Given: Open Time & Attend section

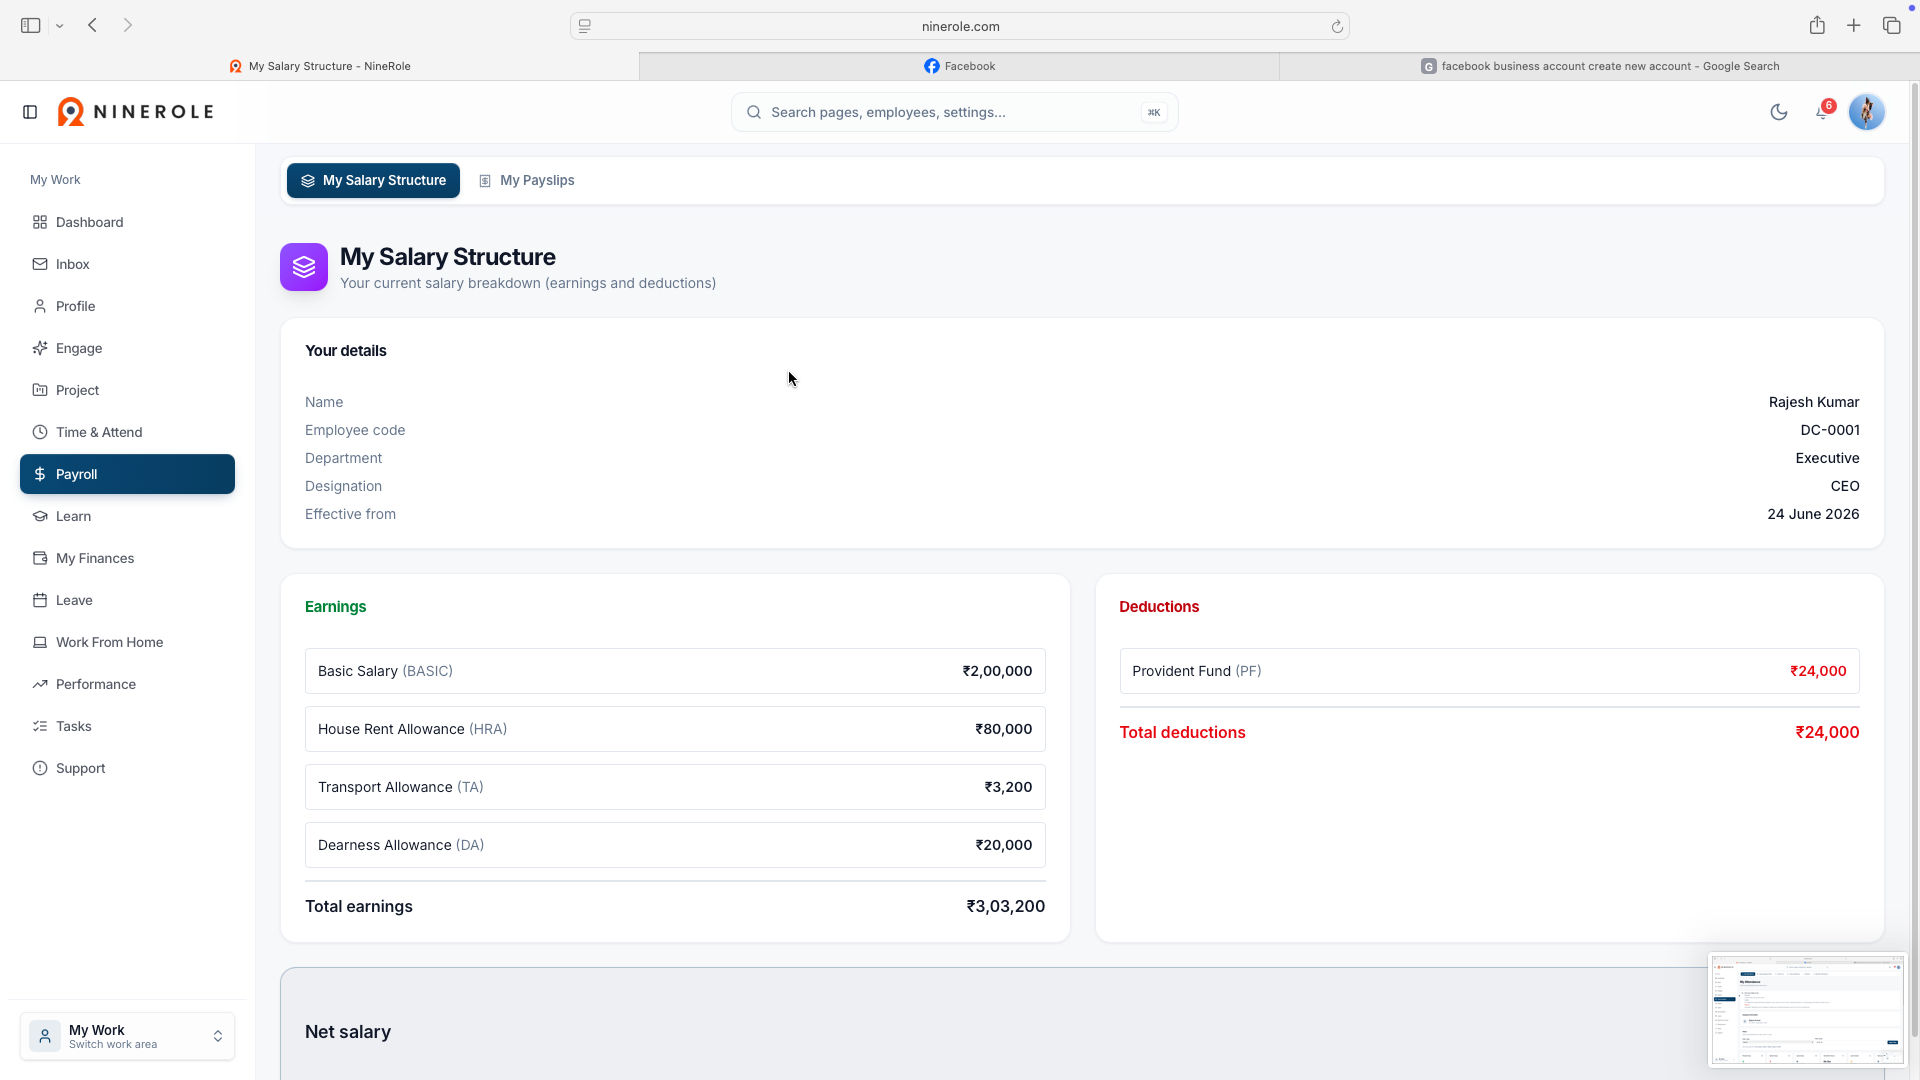Looking at the screenshot, I should (x=127, y=432).
